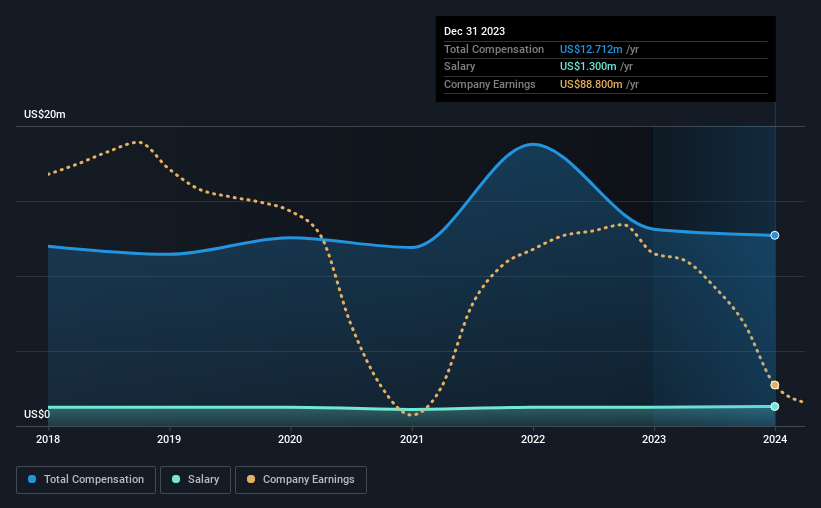Select the 2022 axis label
Screen dimensions: 821x508
533,439
